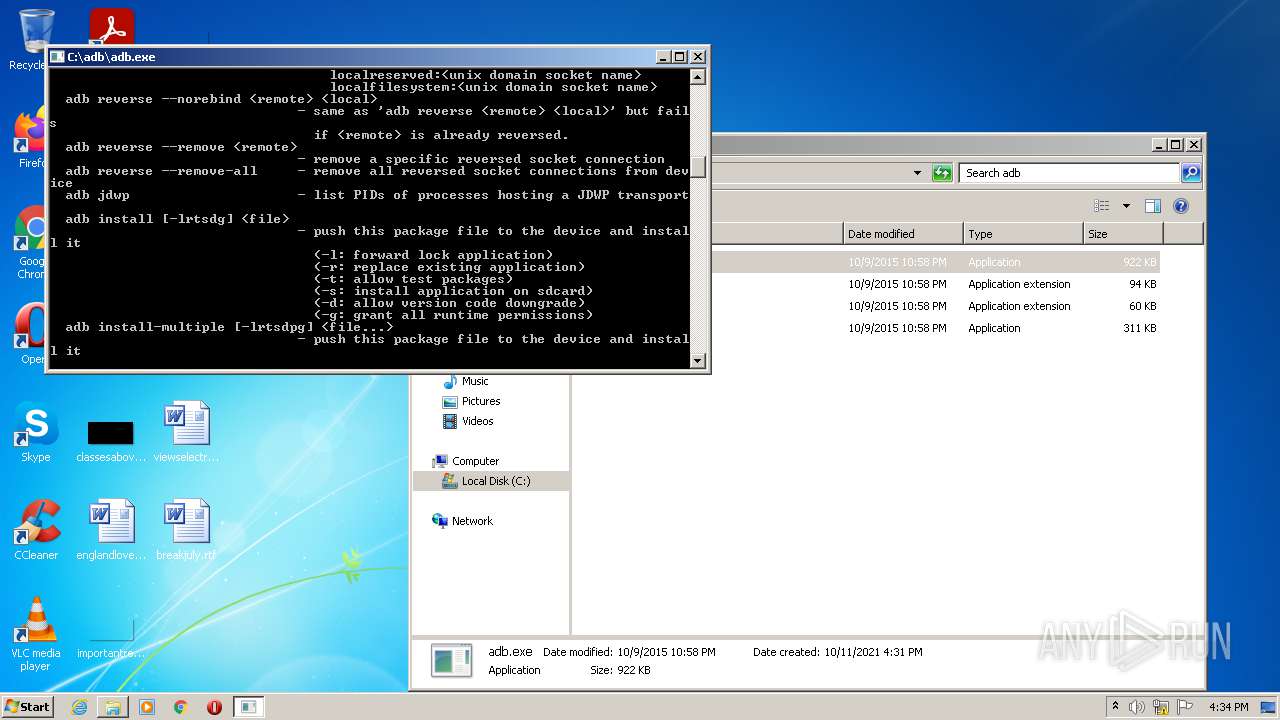Open viewselectr Word document on desktop
This screenshot has height=720, width=1280.
[187, 433]
